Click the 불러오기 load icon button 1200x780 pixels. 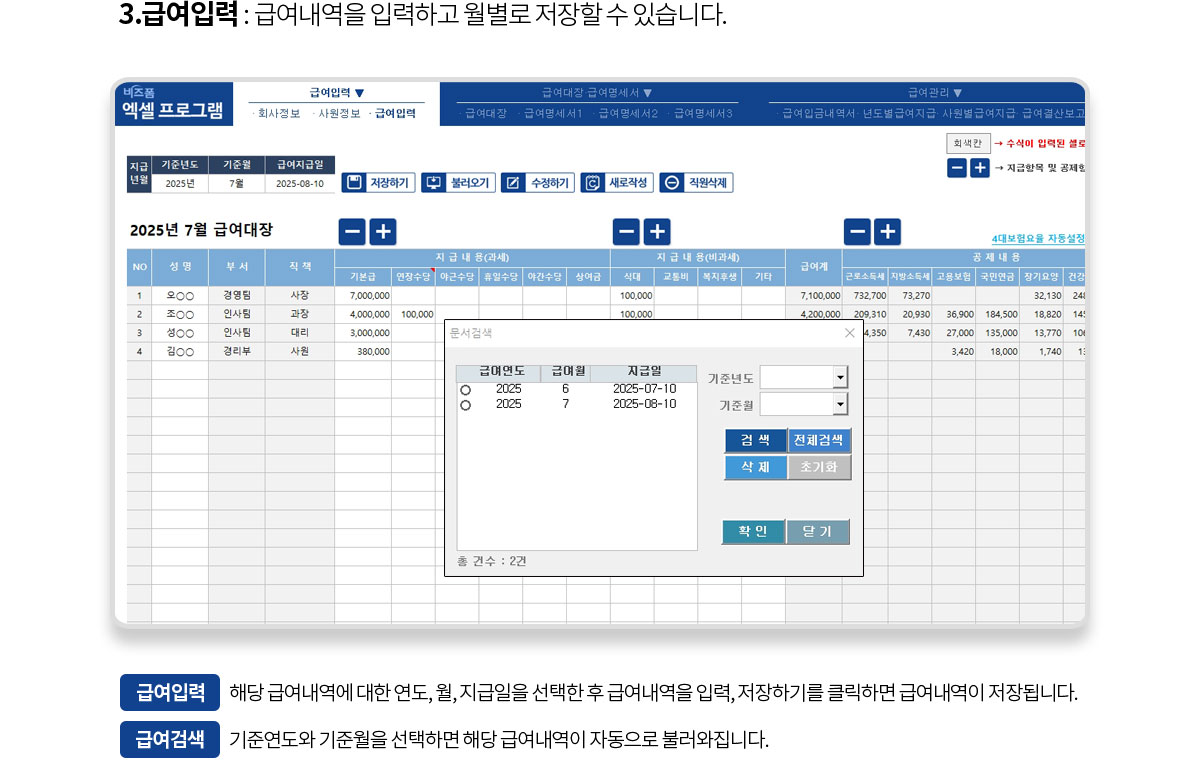(433, 183)
